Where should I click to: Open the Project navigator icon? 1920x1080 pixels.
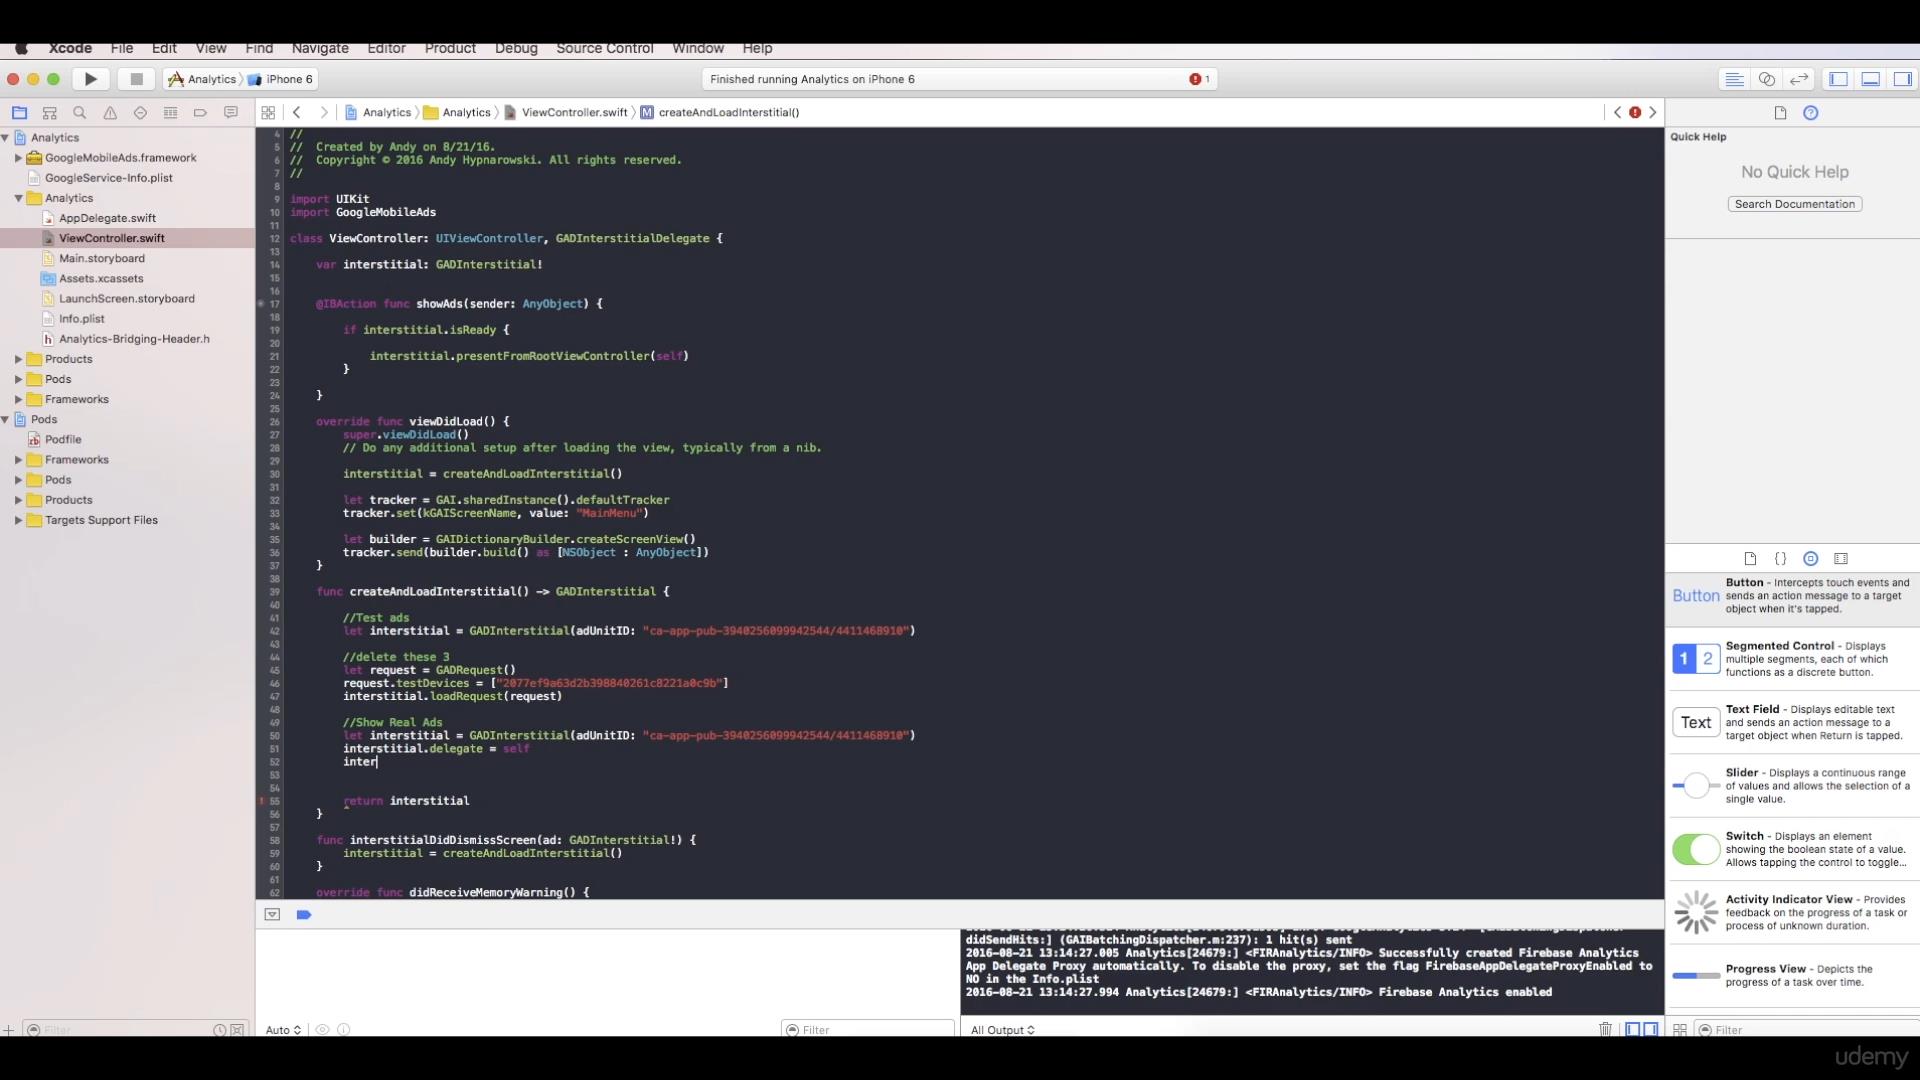pos(19,113)
